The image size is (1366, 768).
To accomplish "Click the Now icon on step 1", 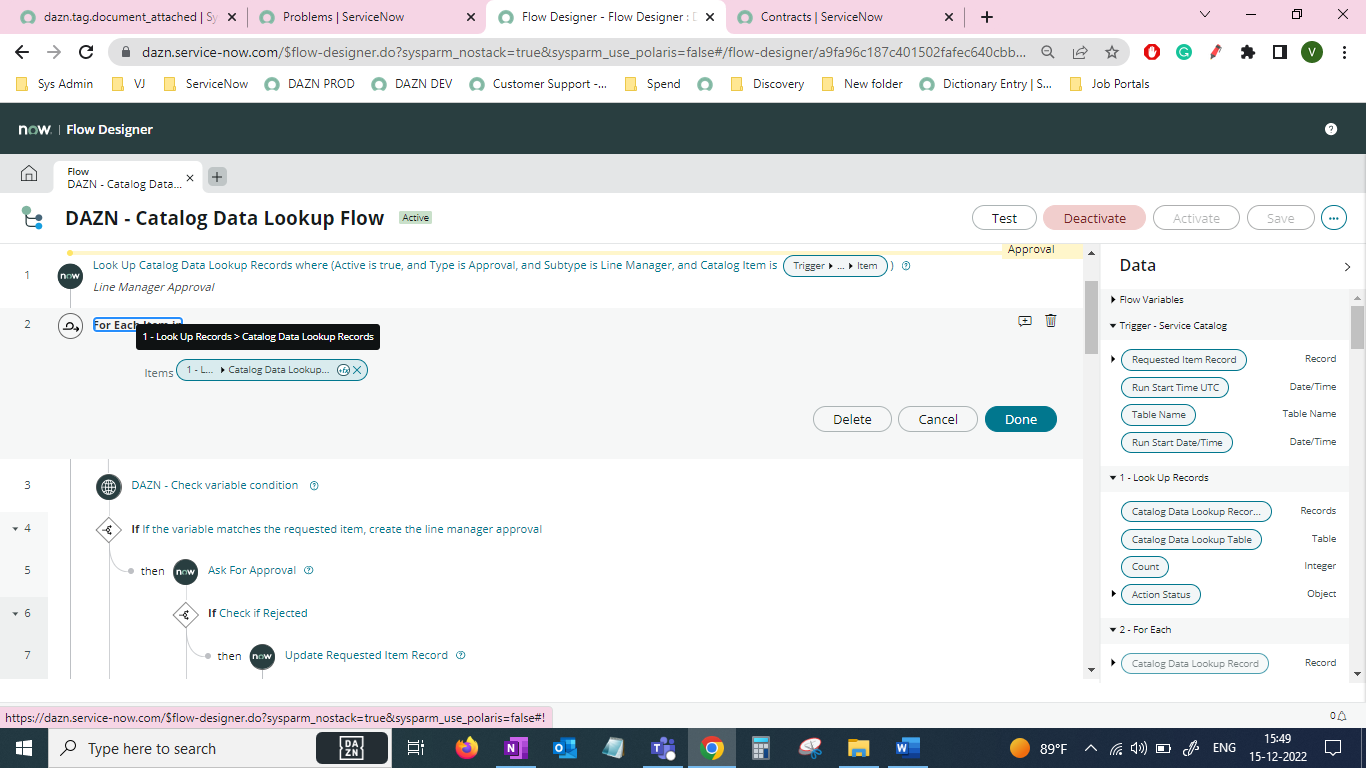I will tap(70, 276).
